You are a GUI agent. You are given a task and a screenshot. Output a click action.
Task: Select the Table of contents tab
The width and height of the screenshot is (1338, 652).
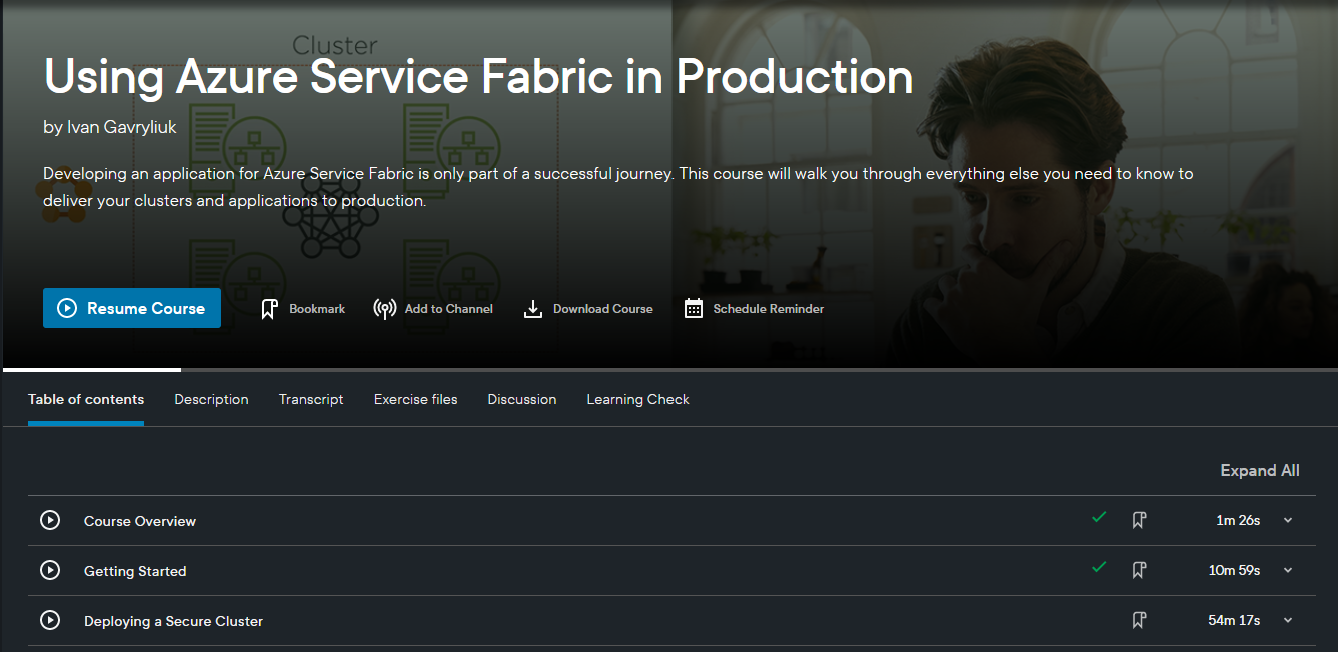86,399
